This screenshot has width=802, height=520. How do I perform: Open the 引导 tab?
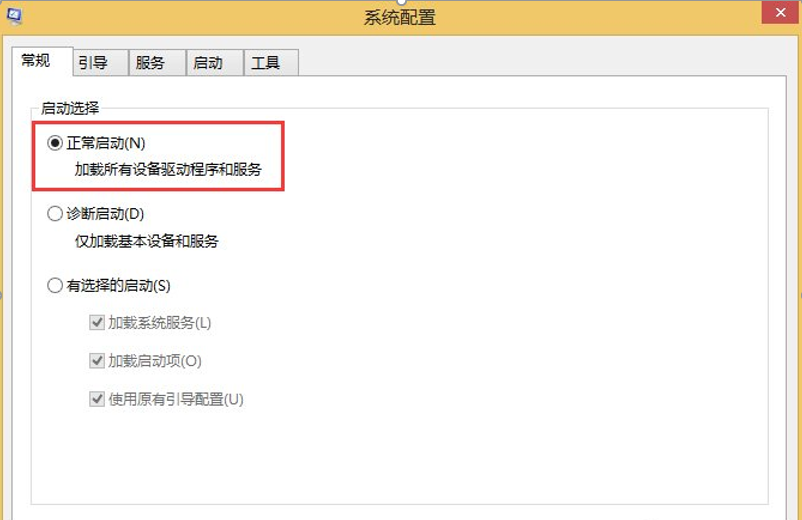click(x=93, y=62)
